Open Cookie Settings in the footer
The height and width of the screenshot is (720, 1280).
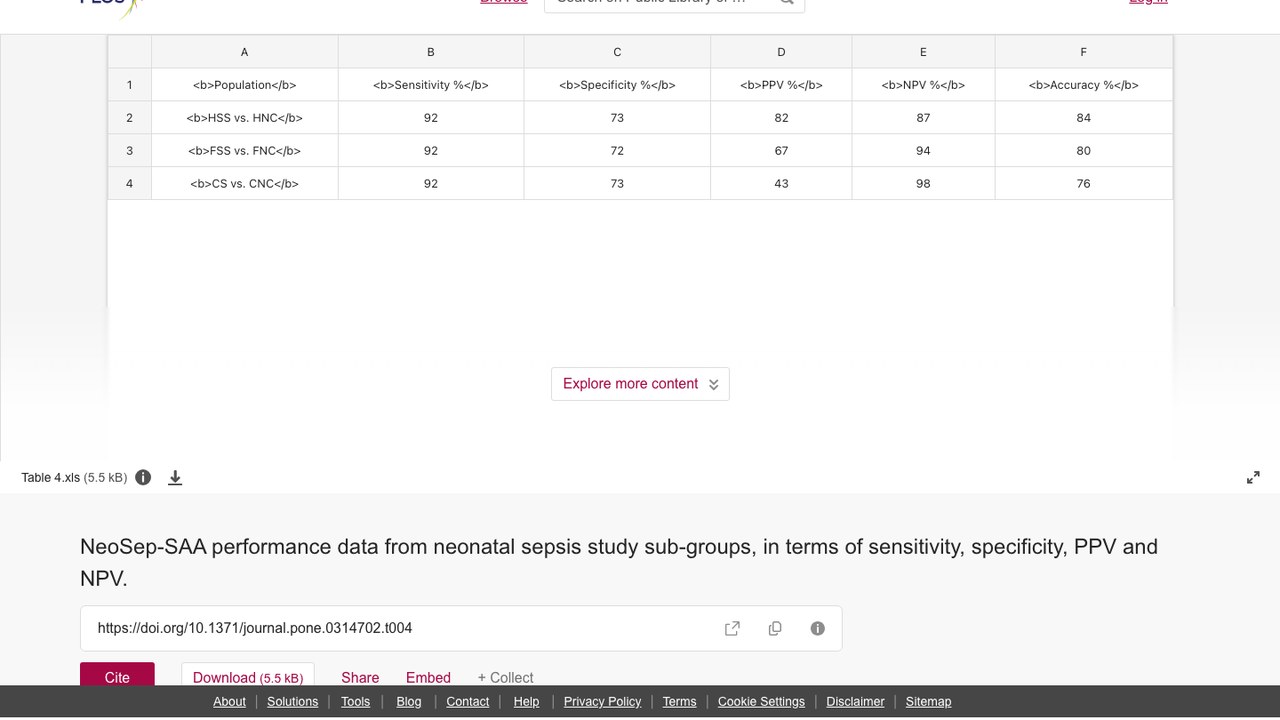761,701
